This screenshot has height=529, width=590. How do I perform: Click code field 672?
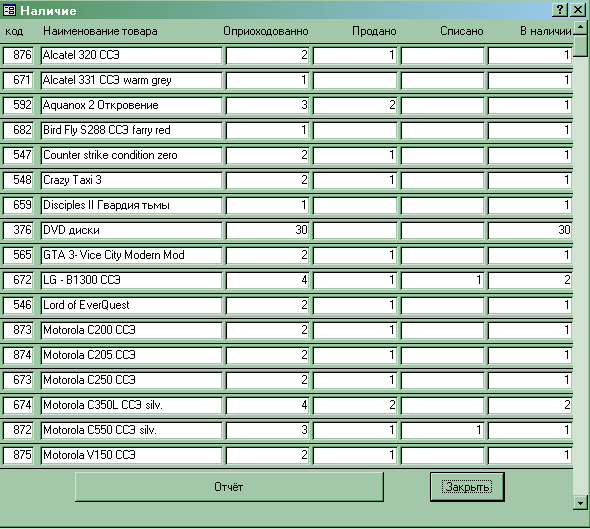[x=18, y=280]
